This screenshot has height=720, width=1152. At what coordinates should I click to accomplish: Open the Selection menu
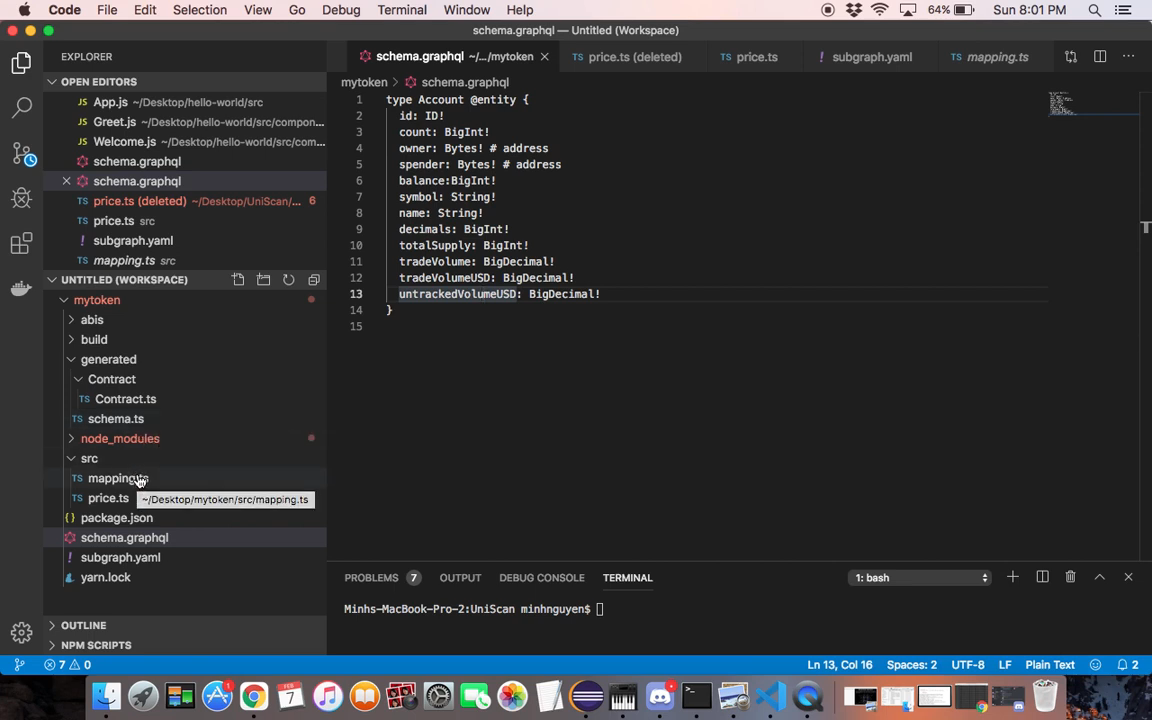[200, 10]
